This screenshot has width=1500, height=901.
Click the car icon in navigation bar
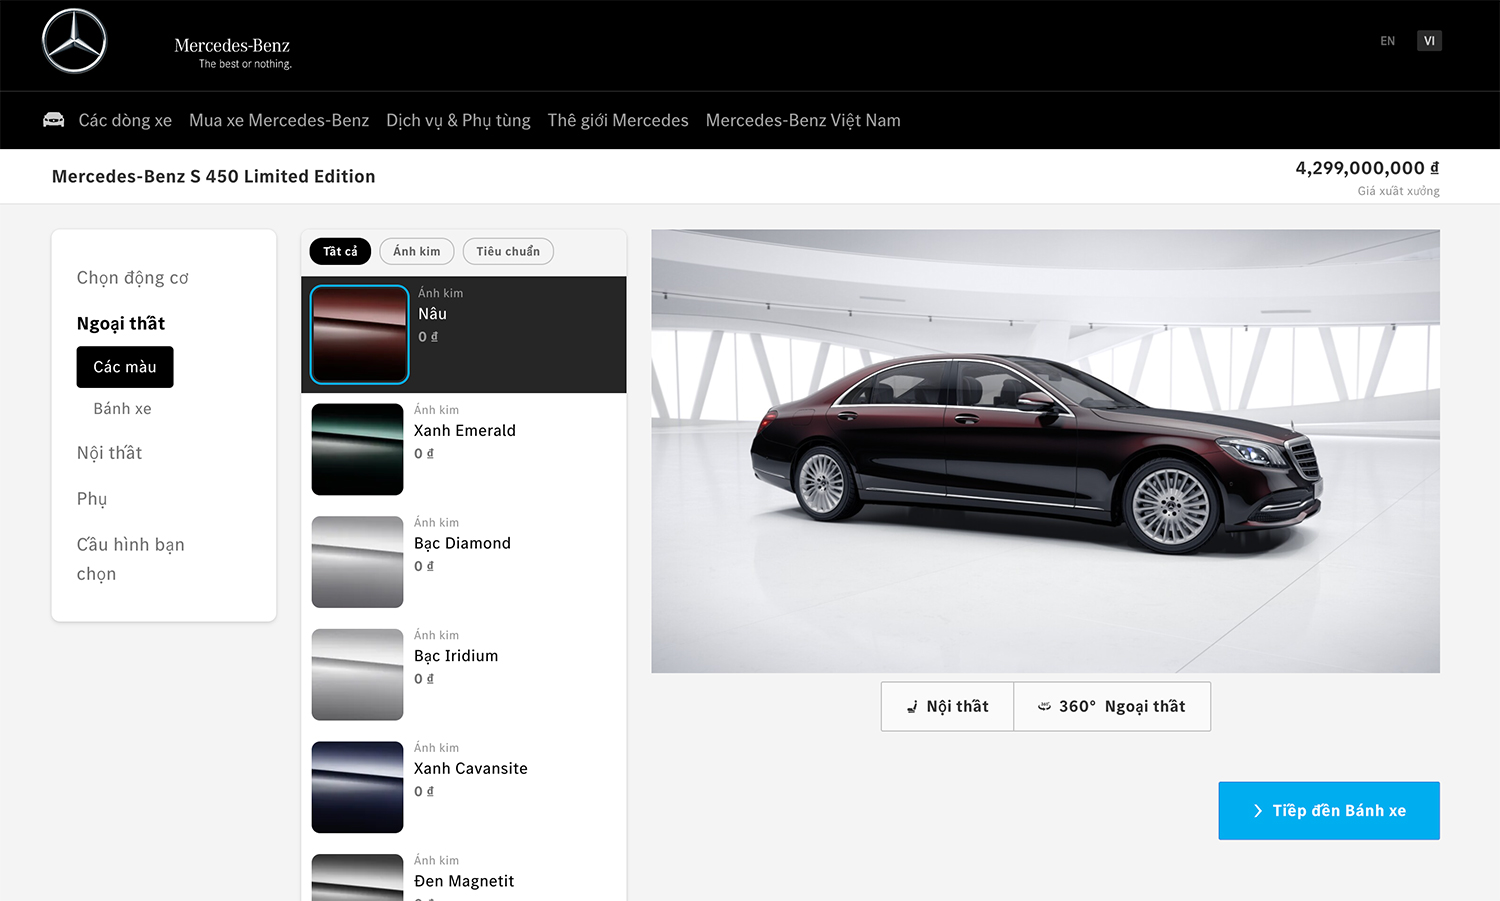[54, 120]
